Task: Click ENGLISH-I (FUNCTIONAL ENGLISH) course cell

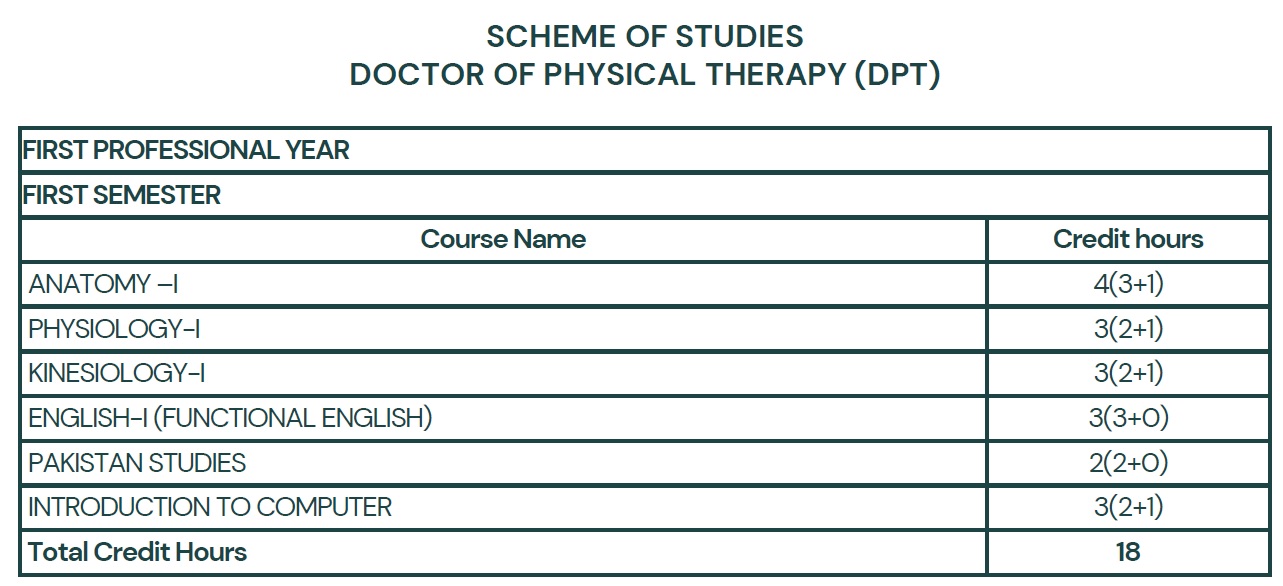Action: coord(503,418)
